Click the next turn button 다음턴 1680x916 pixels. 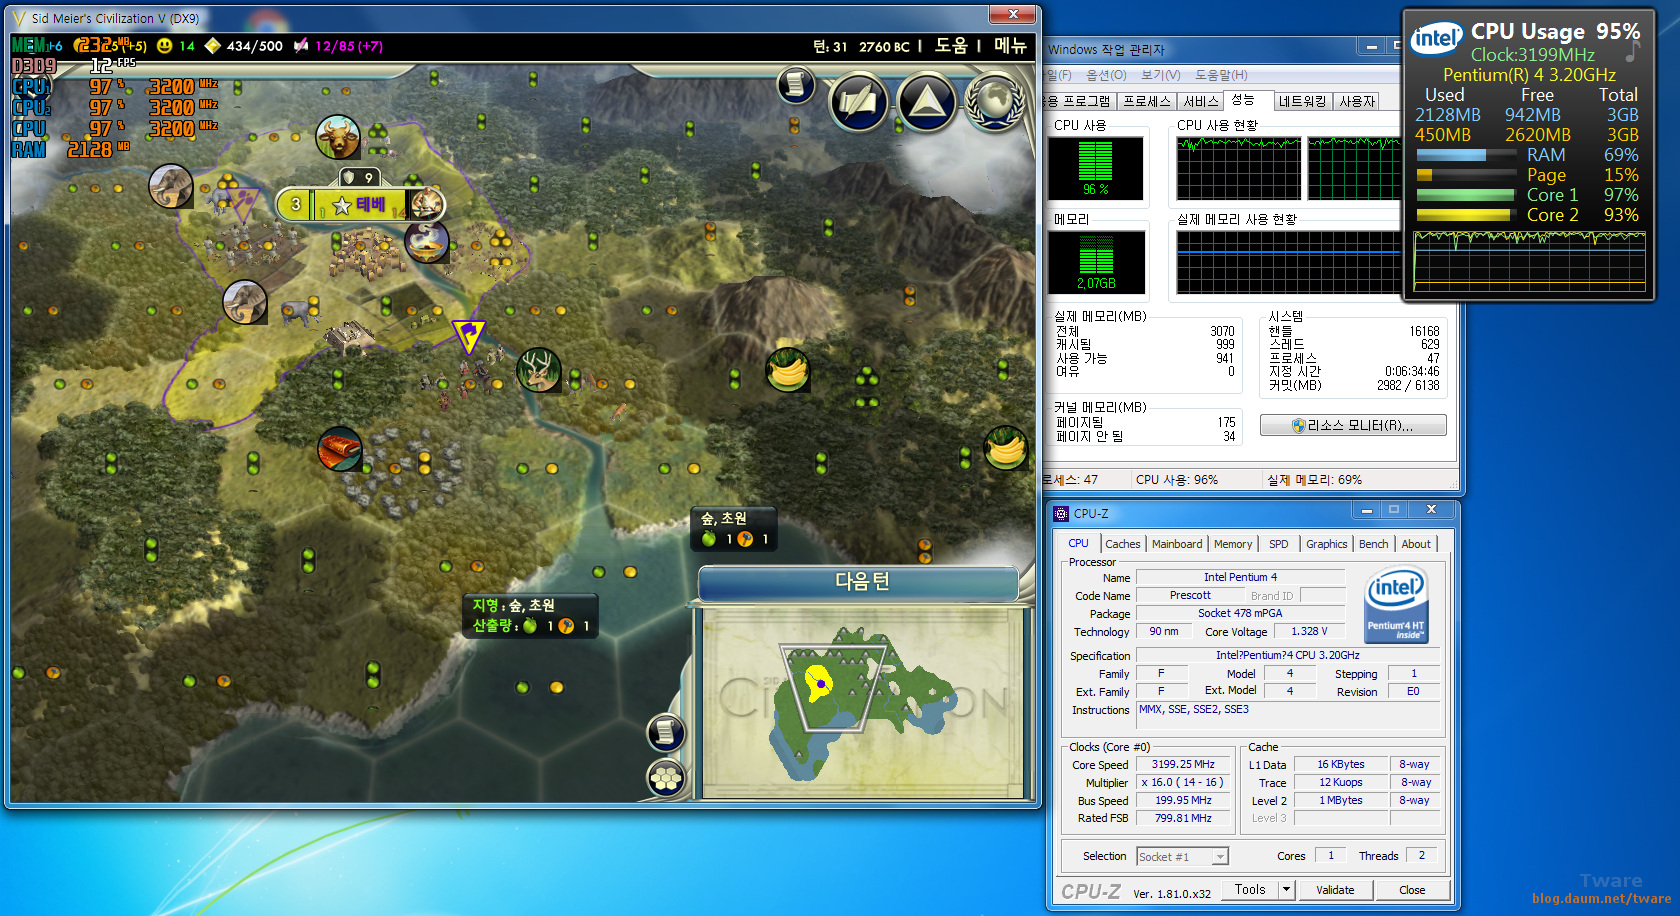[x=861, y=583]
